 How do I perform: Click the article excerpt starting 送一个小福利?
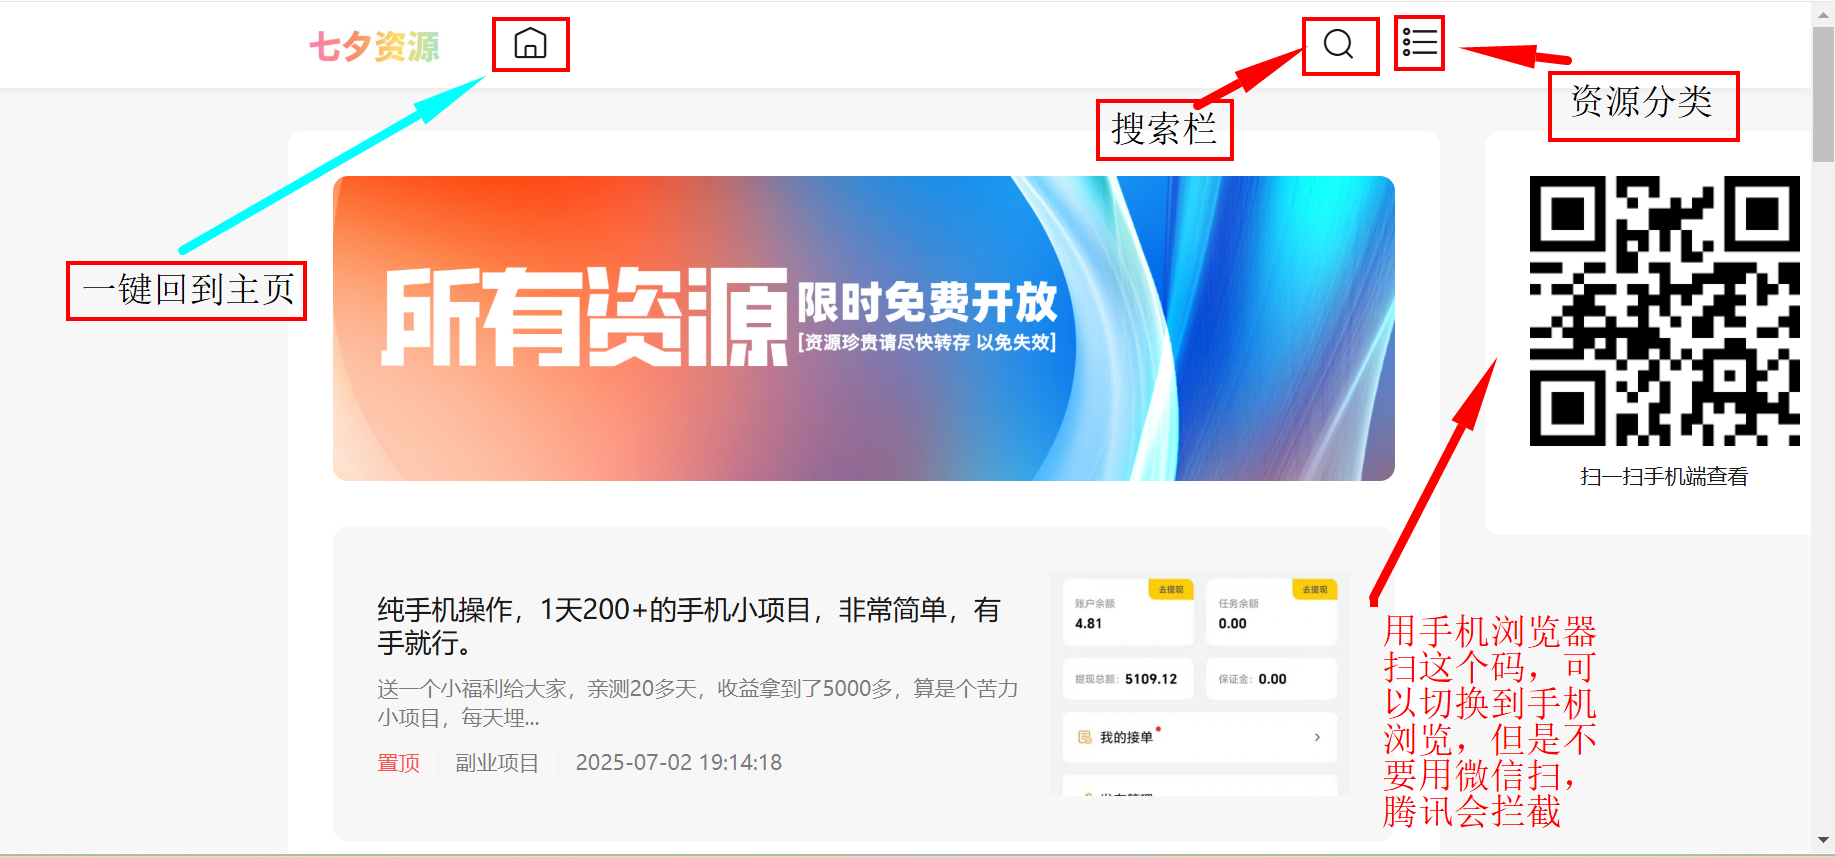[697, 703]
